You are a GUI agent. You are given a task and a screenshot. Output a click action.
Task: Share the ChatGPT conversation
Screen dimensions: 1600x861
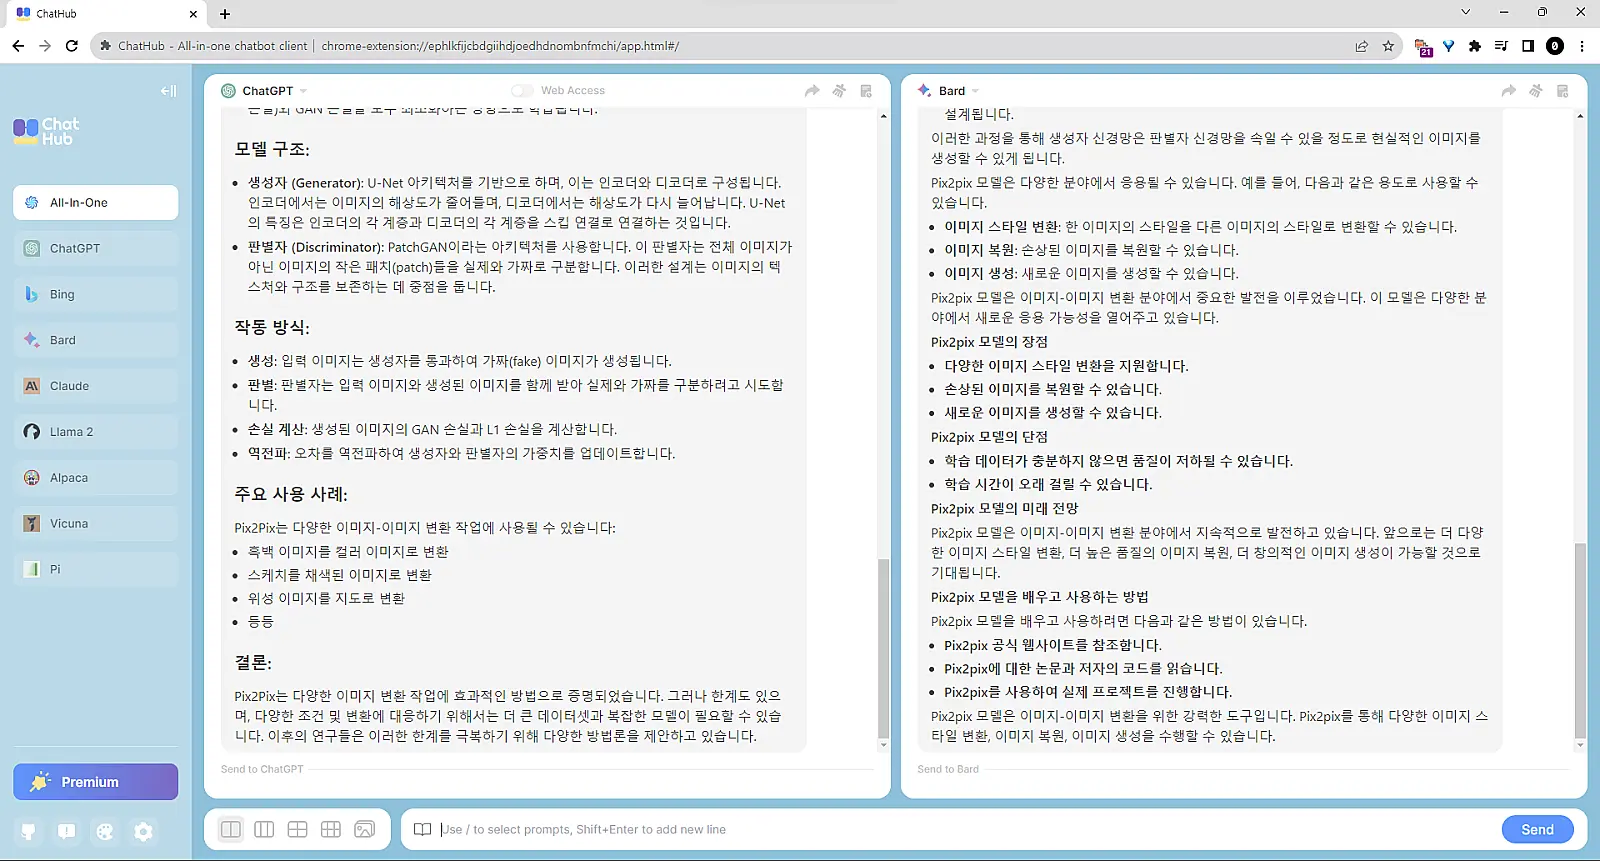pos(812,91)
